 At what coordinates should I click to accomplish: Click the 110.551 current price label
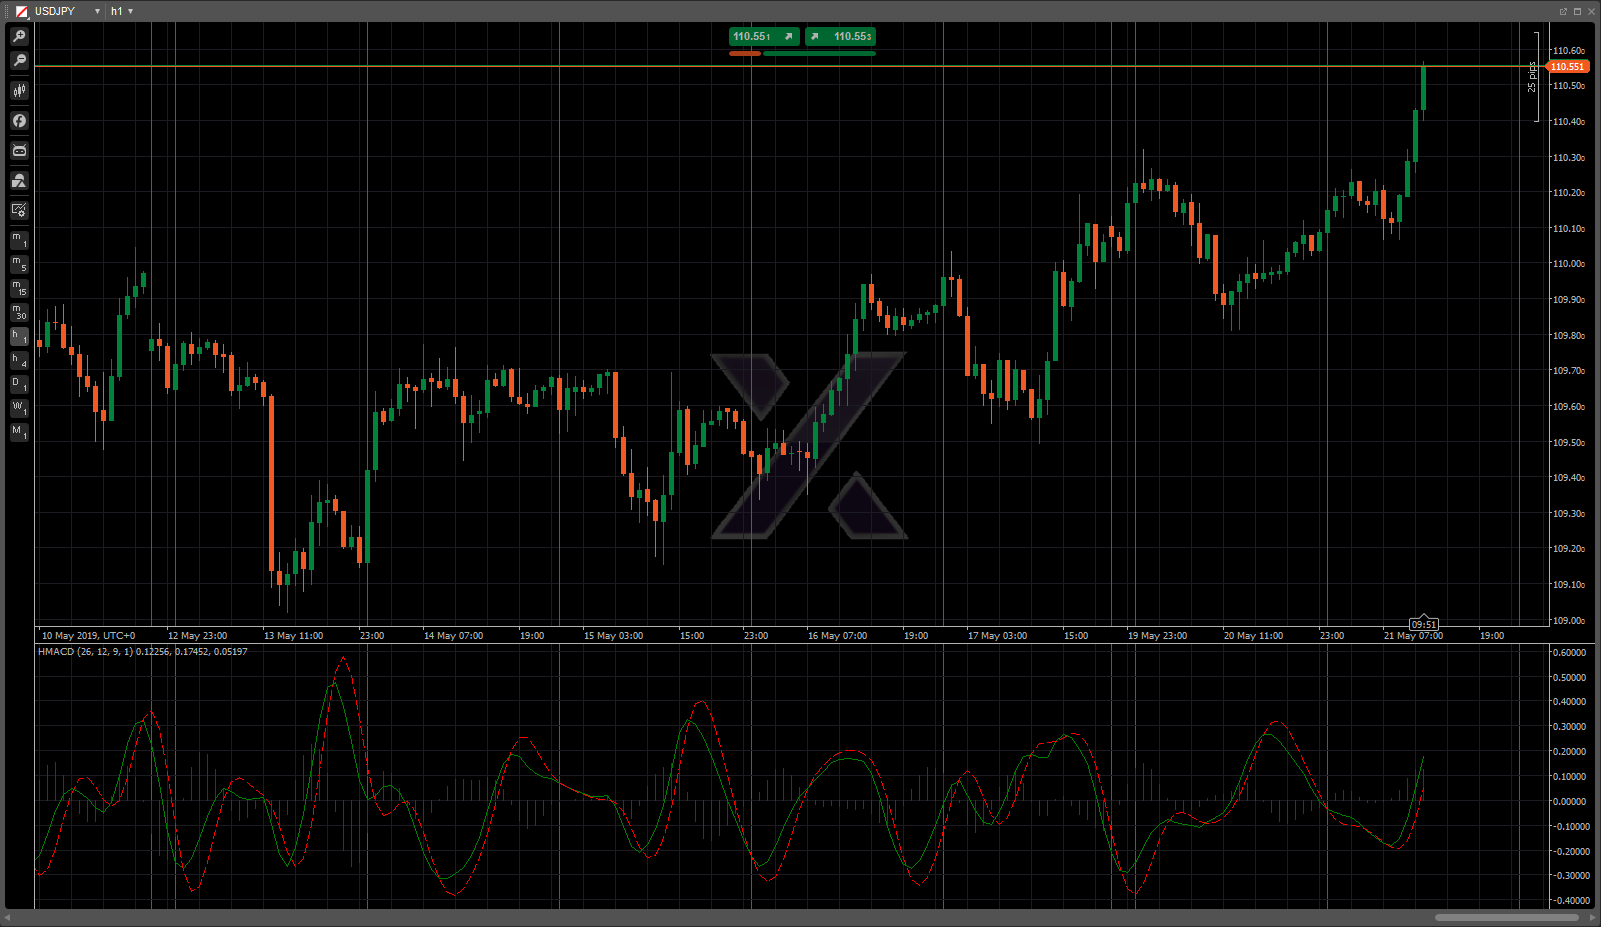pos(1567,67)
